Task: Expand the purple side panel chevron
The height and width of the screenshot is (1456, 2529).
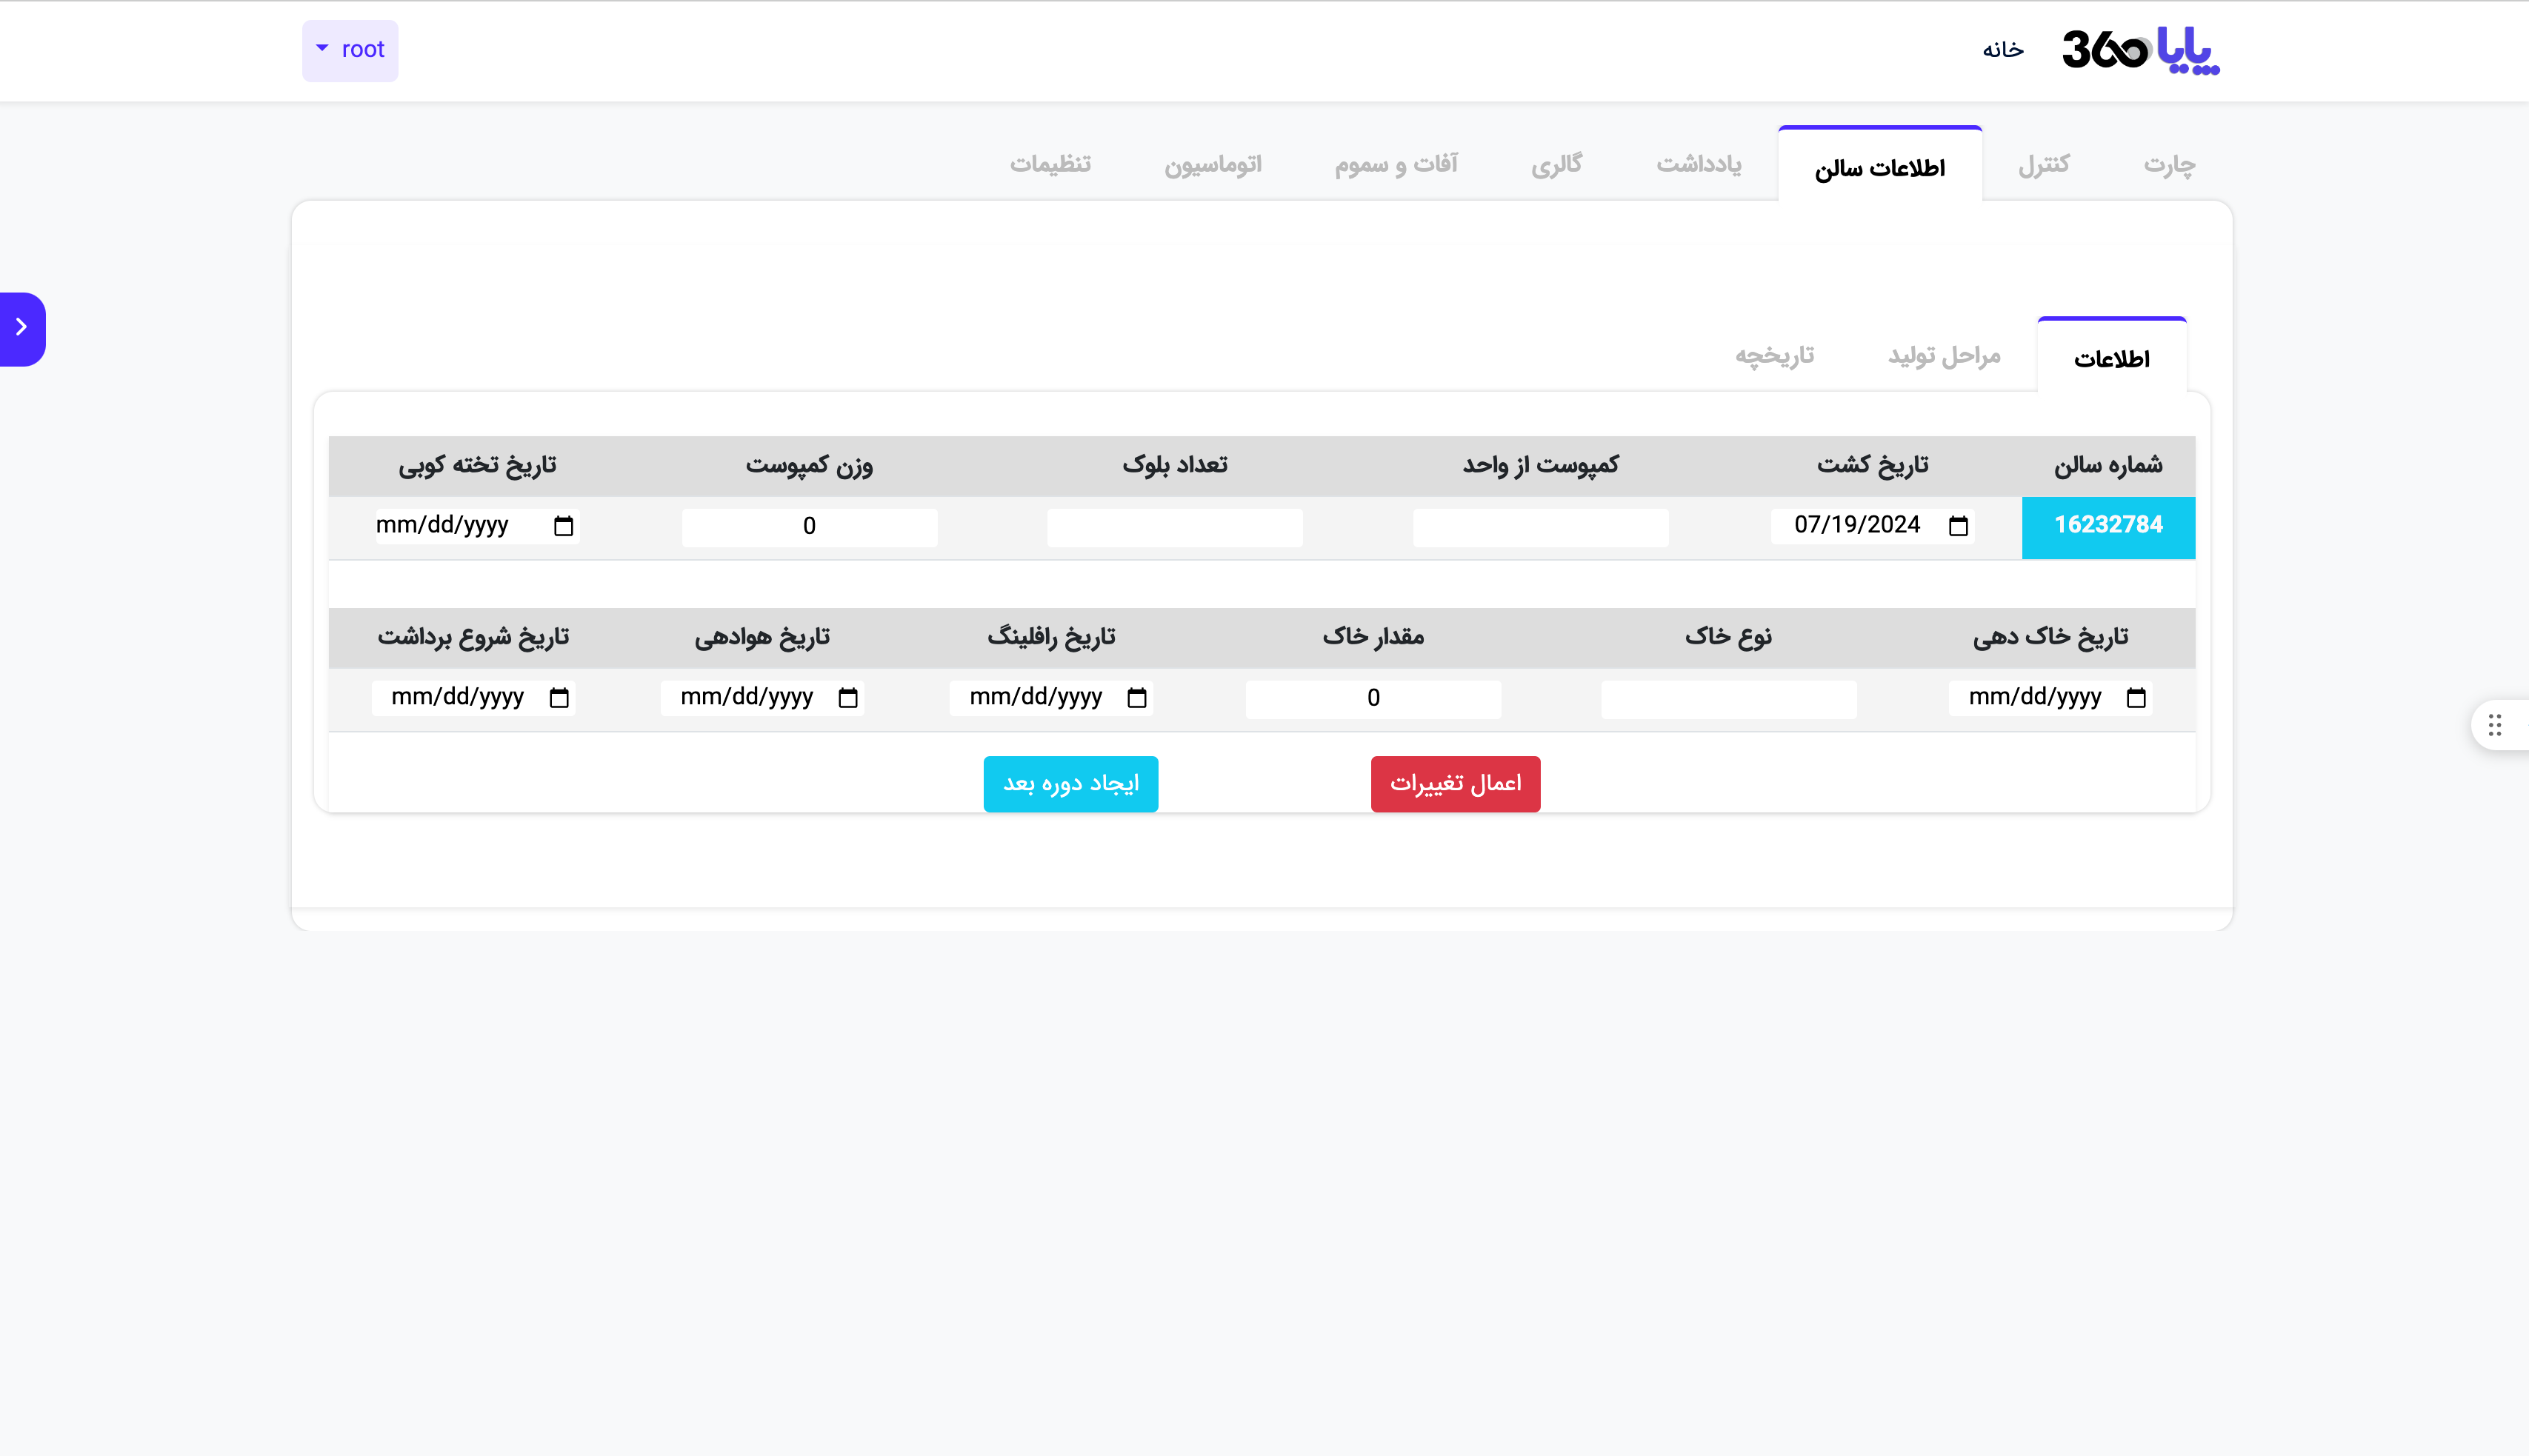Action: (x=22, y=328)
